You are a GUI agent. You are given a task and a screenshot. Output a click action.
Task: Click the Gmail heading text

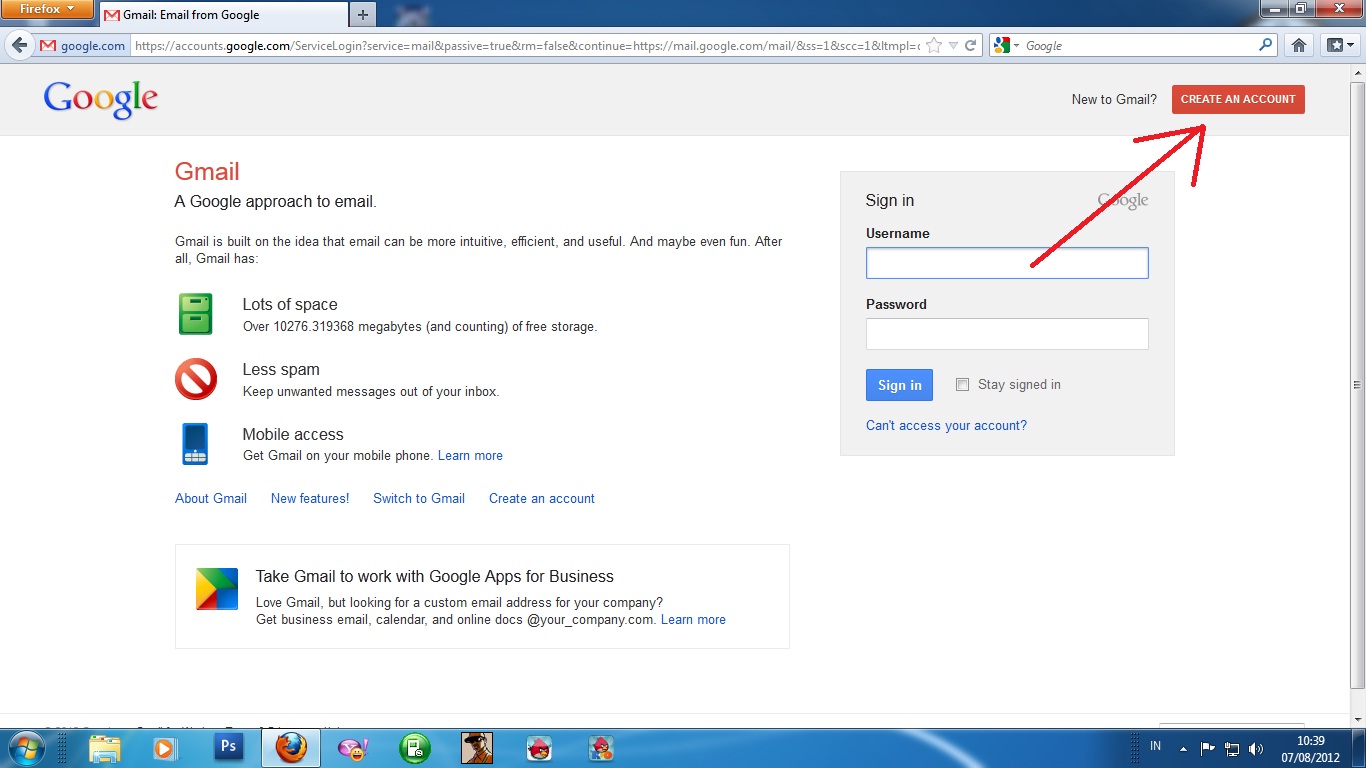207,172
